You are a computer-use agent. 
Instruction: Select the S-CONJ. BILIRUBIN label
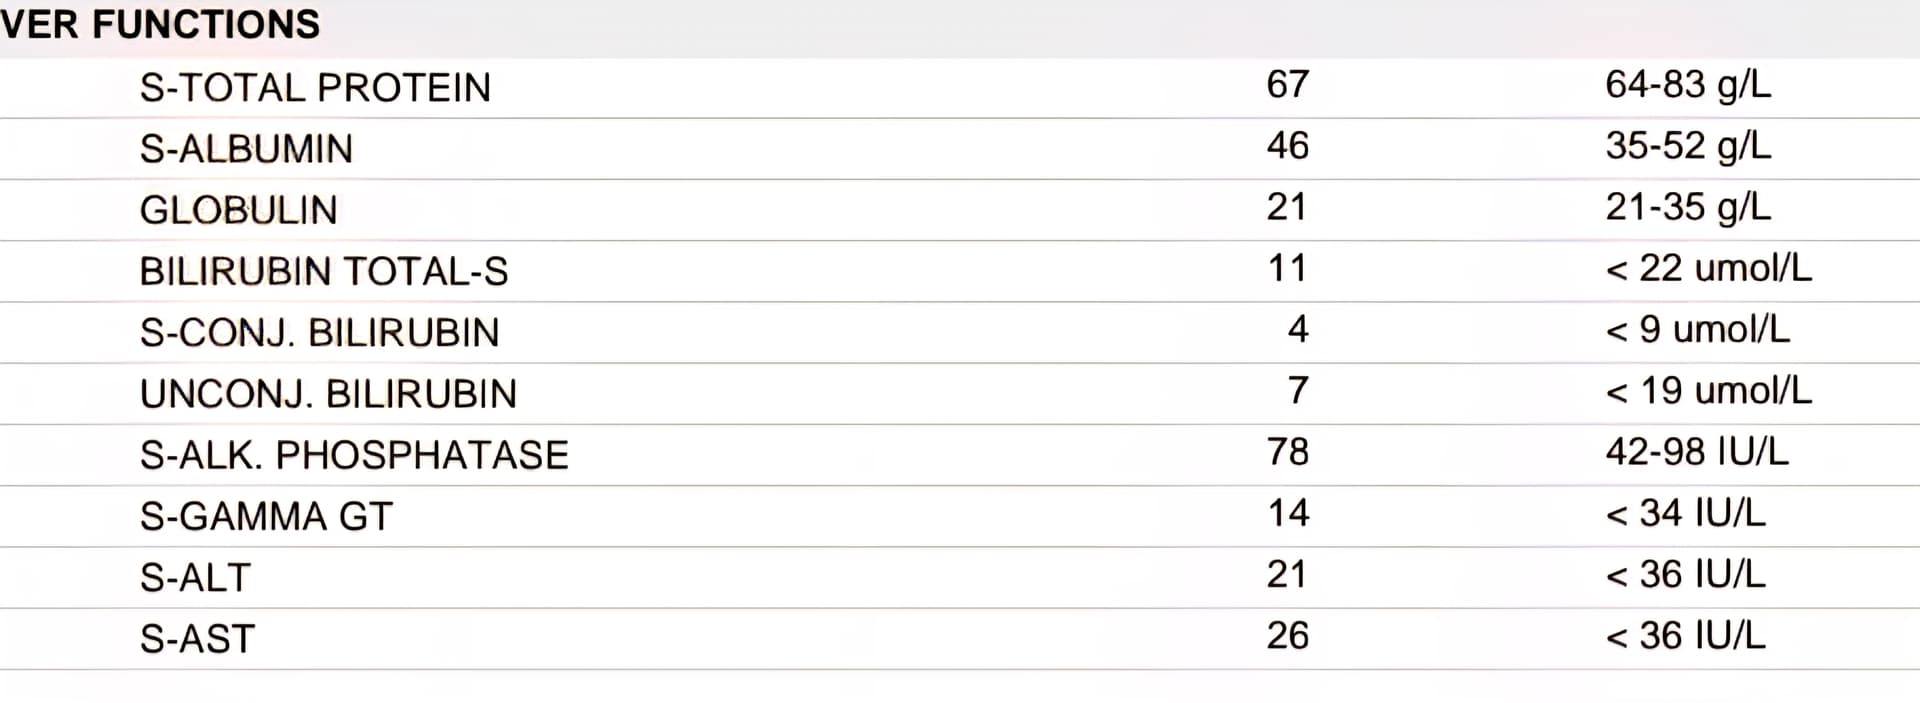point(319,333)
